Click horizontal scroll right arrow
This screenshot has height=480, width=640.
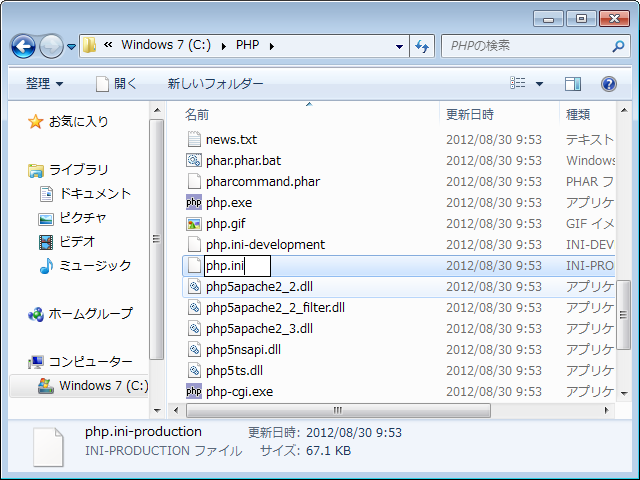coord(607,410)
